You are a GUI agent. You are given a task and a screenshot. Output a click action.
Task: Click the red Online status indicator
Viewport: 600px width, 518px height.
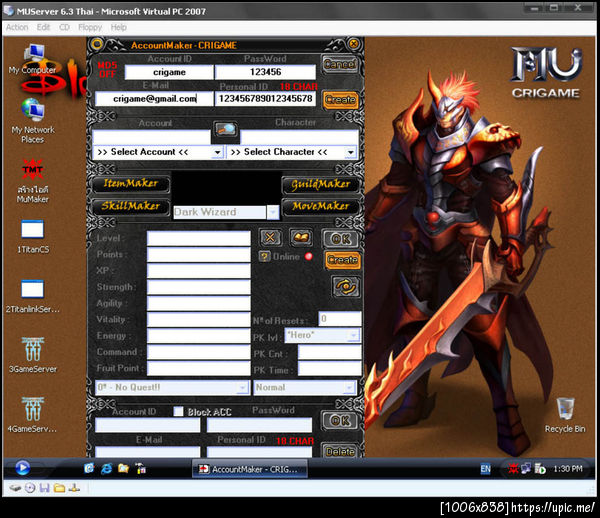click(308, 256)
